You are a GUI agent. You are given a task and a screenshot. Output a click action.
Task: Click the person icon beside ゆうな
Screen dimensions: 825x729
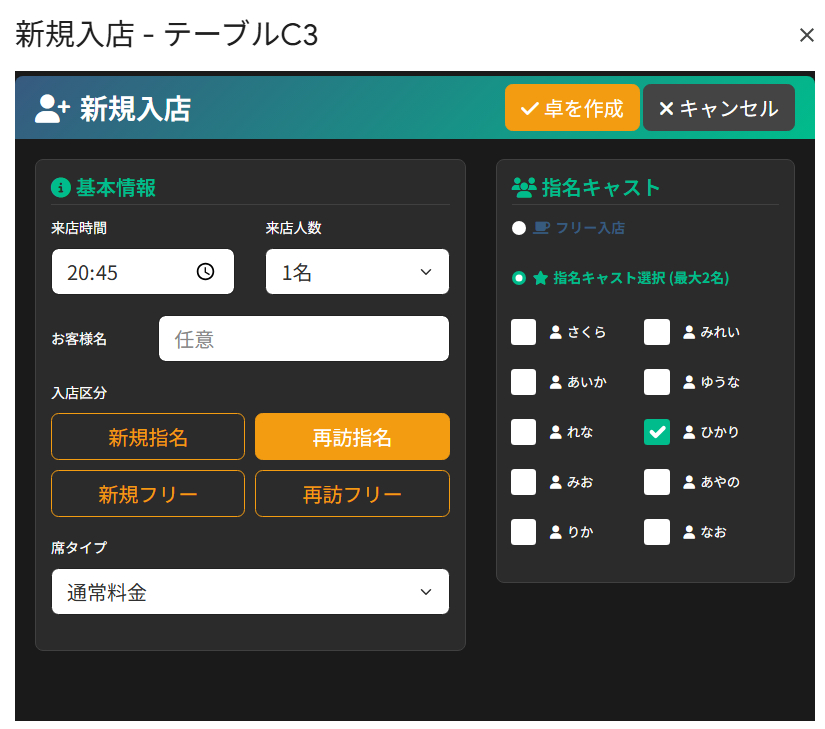(x=689, y=382)
